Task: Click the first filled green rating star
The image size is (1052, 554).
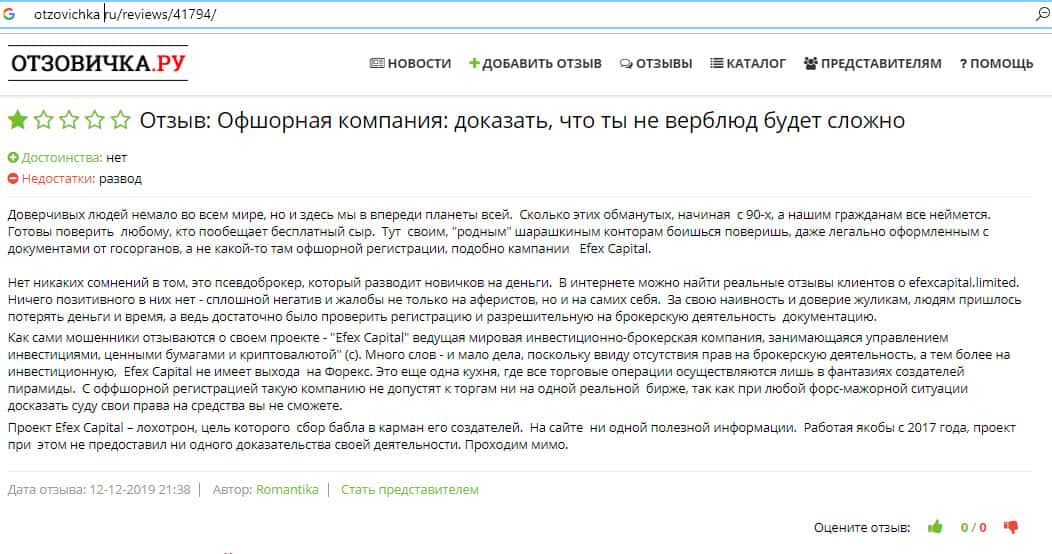Action: (x=17, y=120)
